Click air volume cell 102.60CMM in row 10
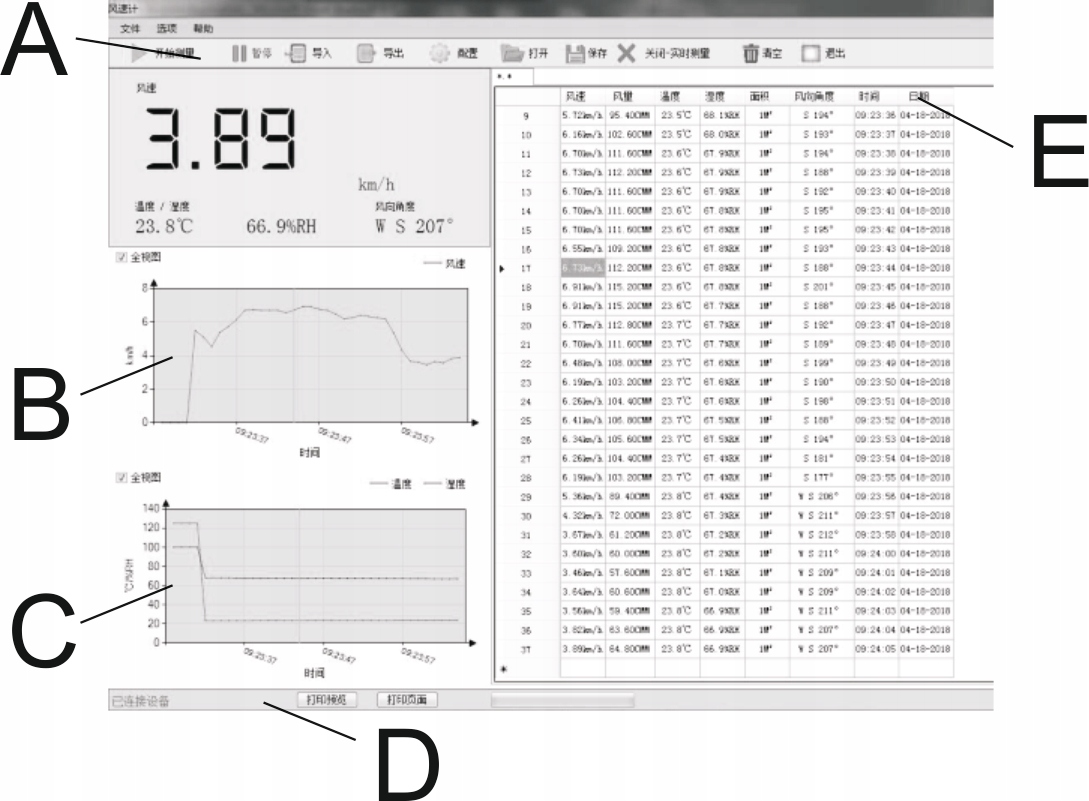Viewport: 1089px width, 801px height. point(630,135)
